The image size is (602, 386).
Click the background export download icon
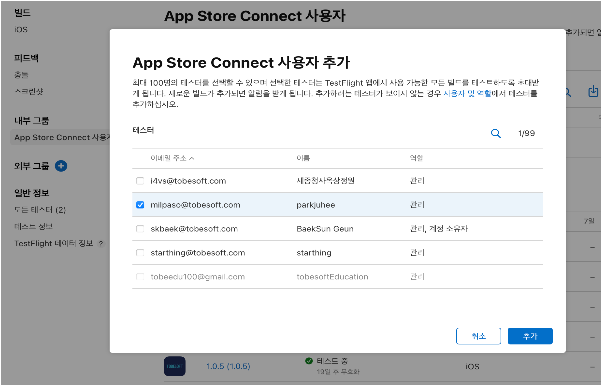tap(594, 92)
